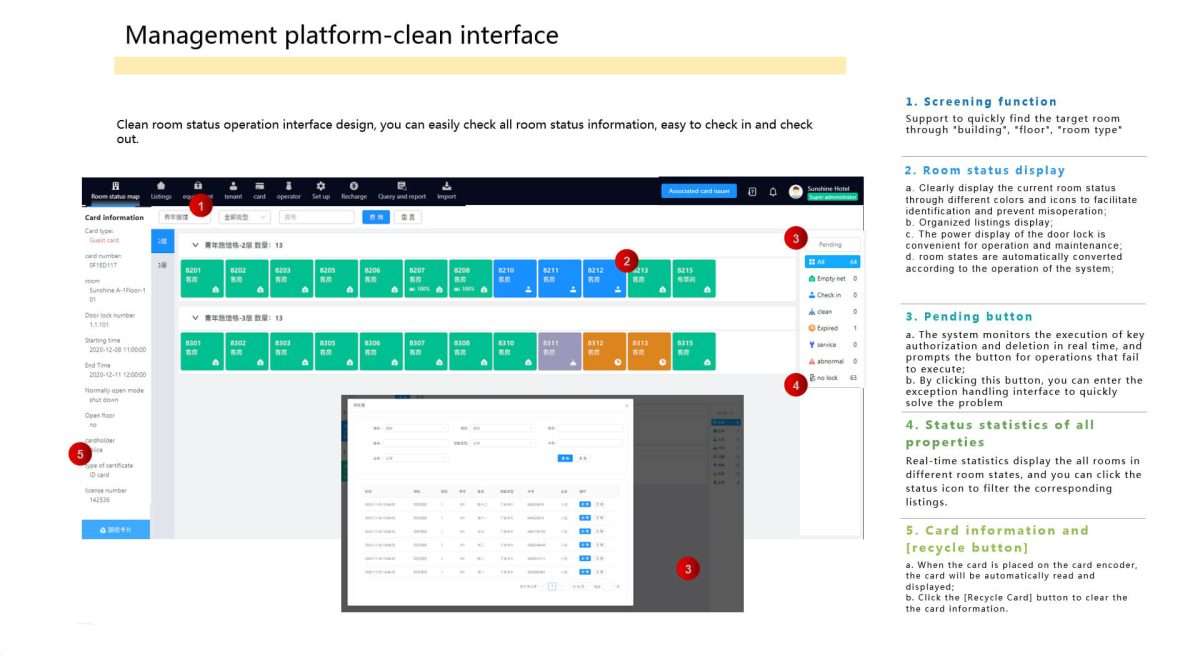Open the card menu icon

(x=259, y=186)
